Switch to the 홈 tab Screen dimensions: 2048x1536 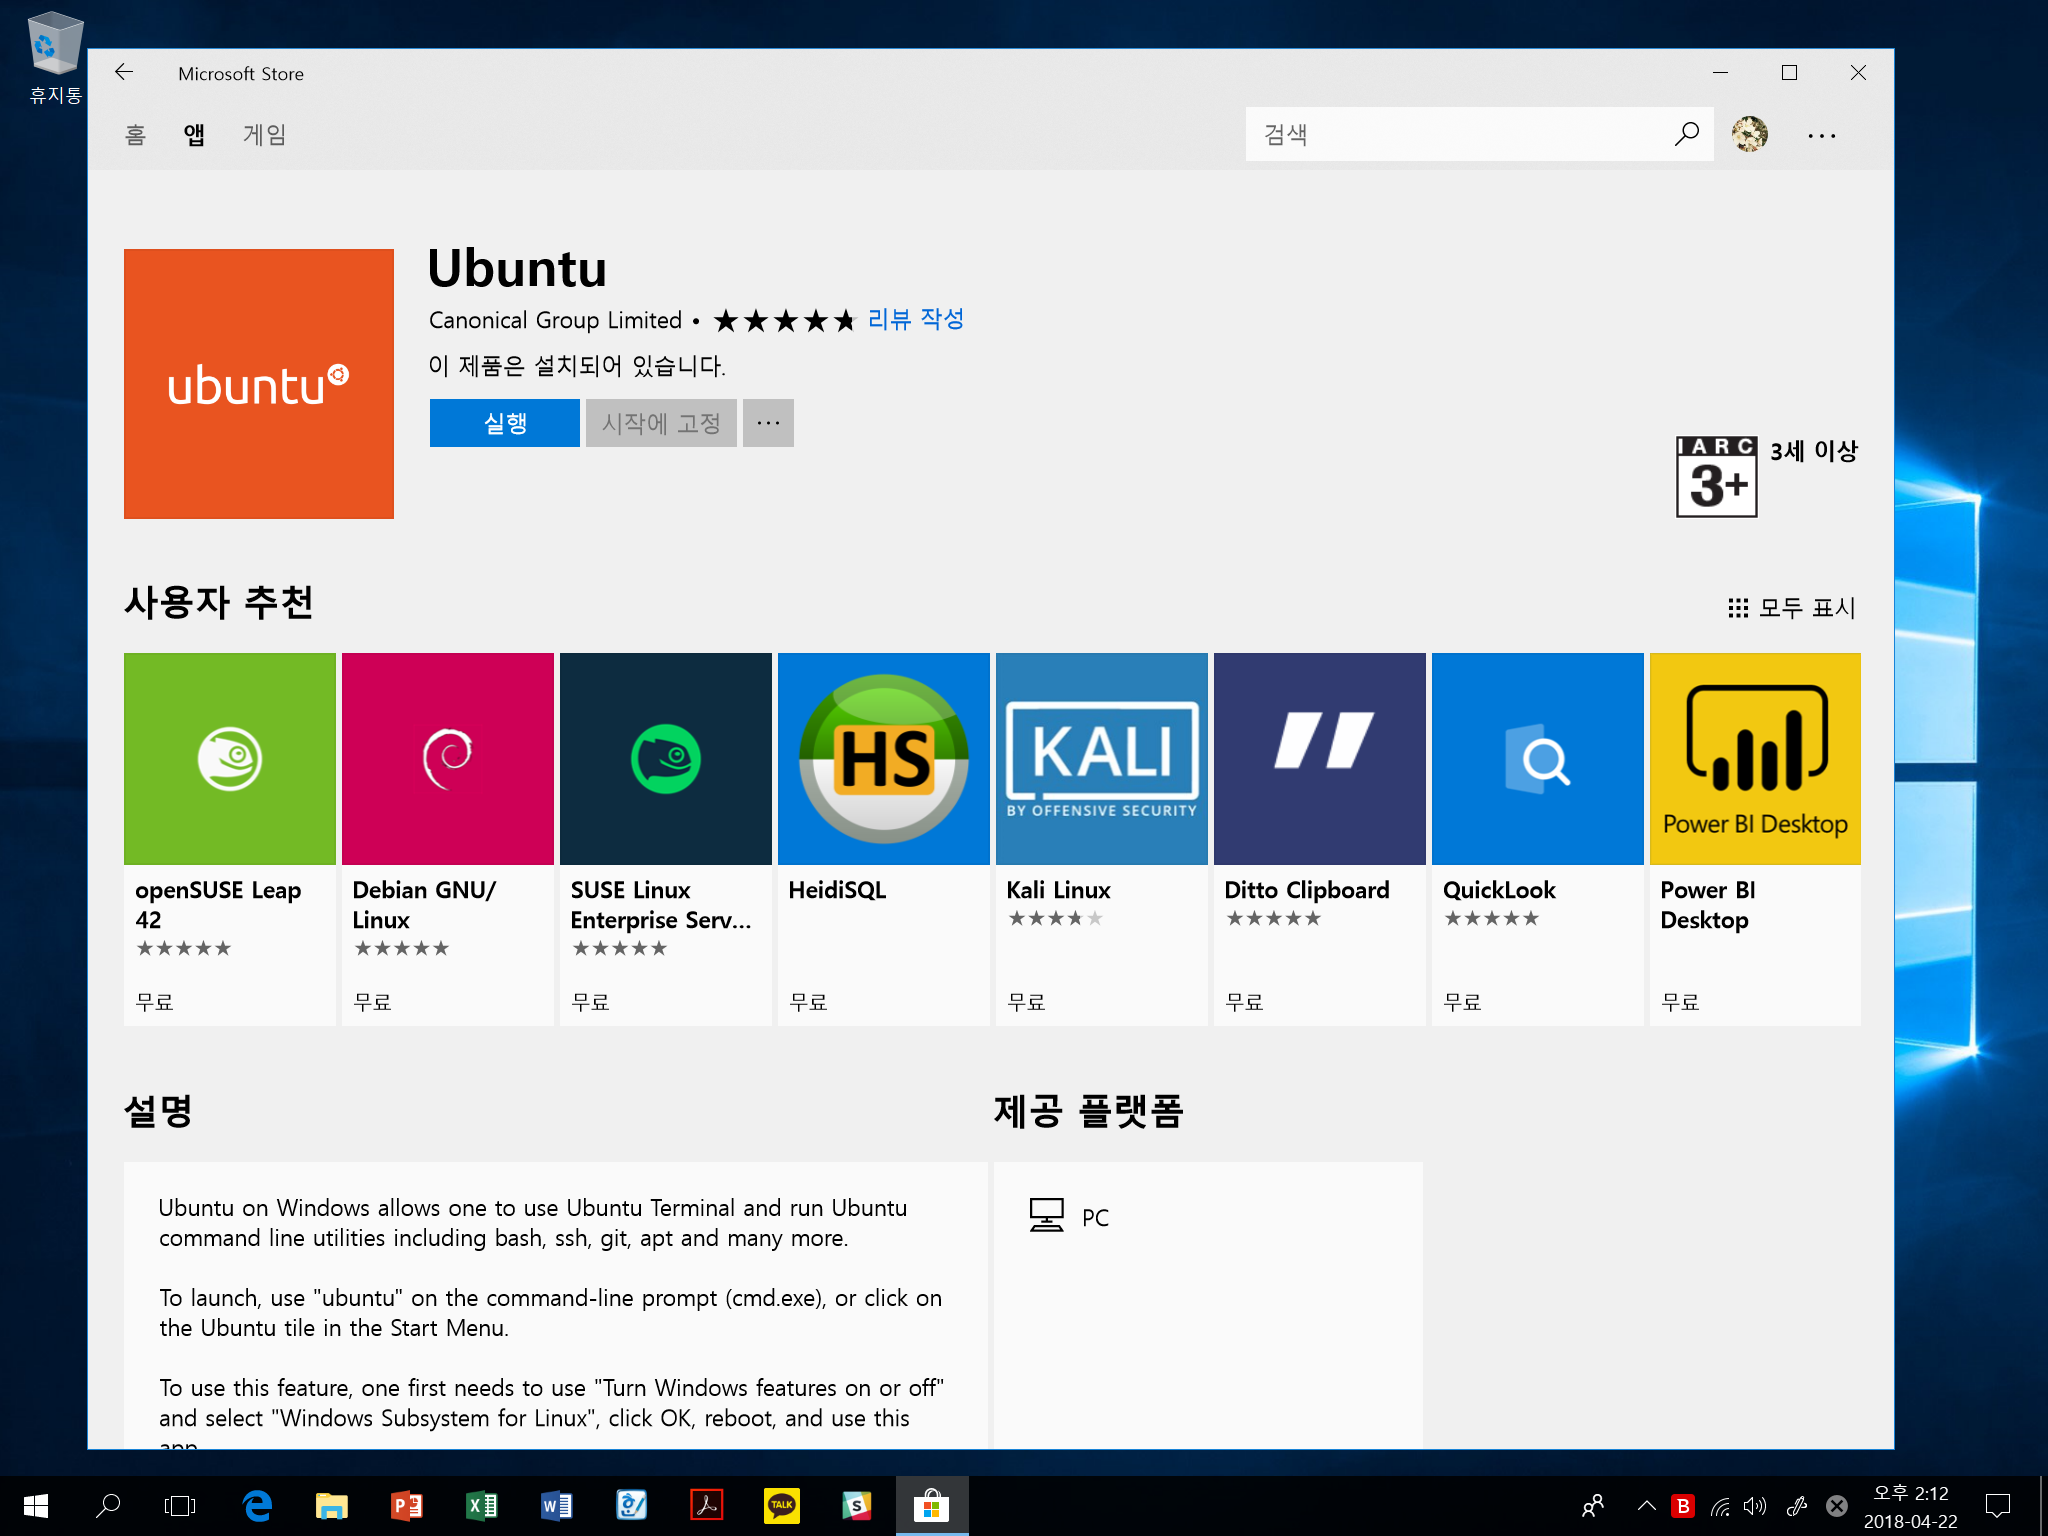point(135,135)
